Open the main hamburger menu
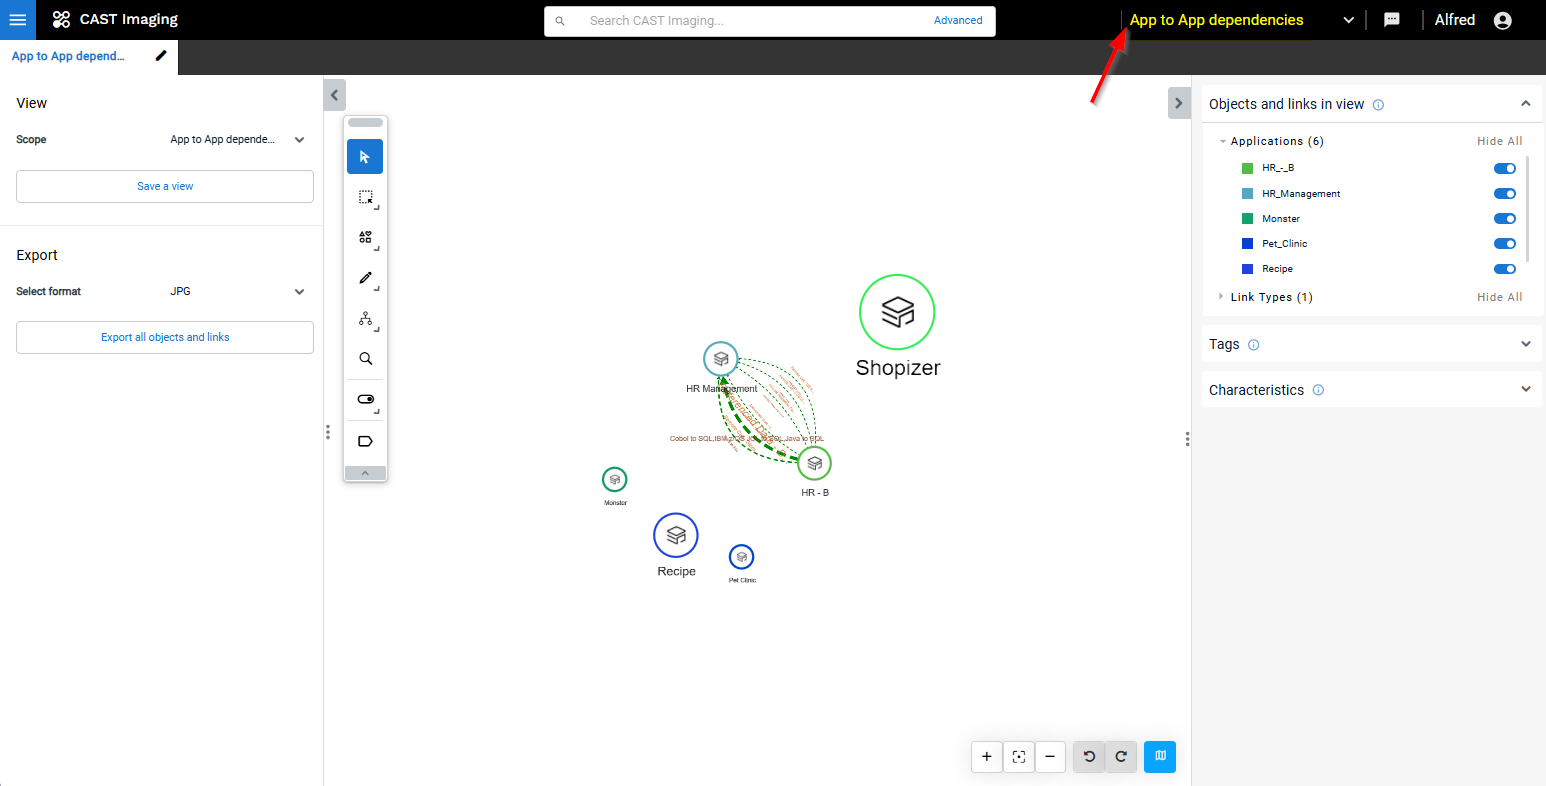 (x=18, y=20)
